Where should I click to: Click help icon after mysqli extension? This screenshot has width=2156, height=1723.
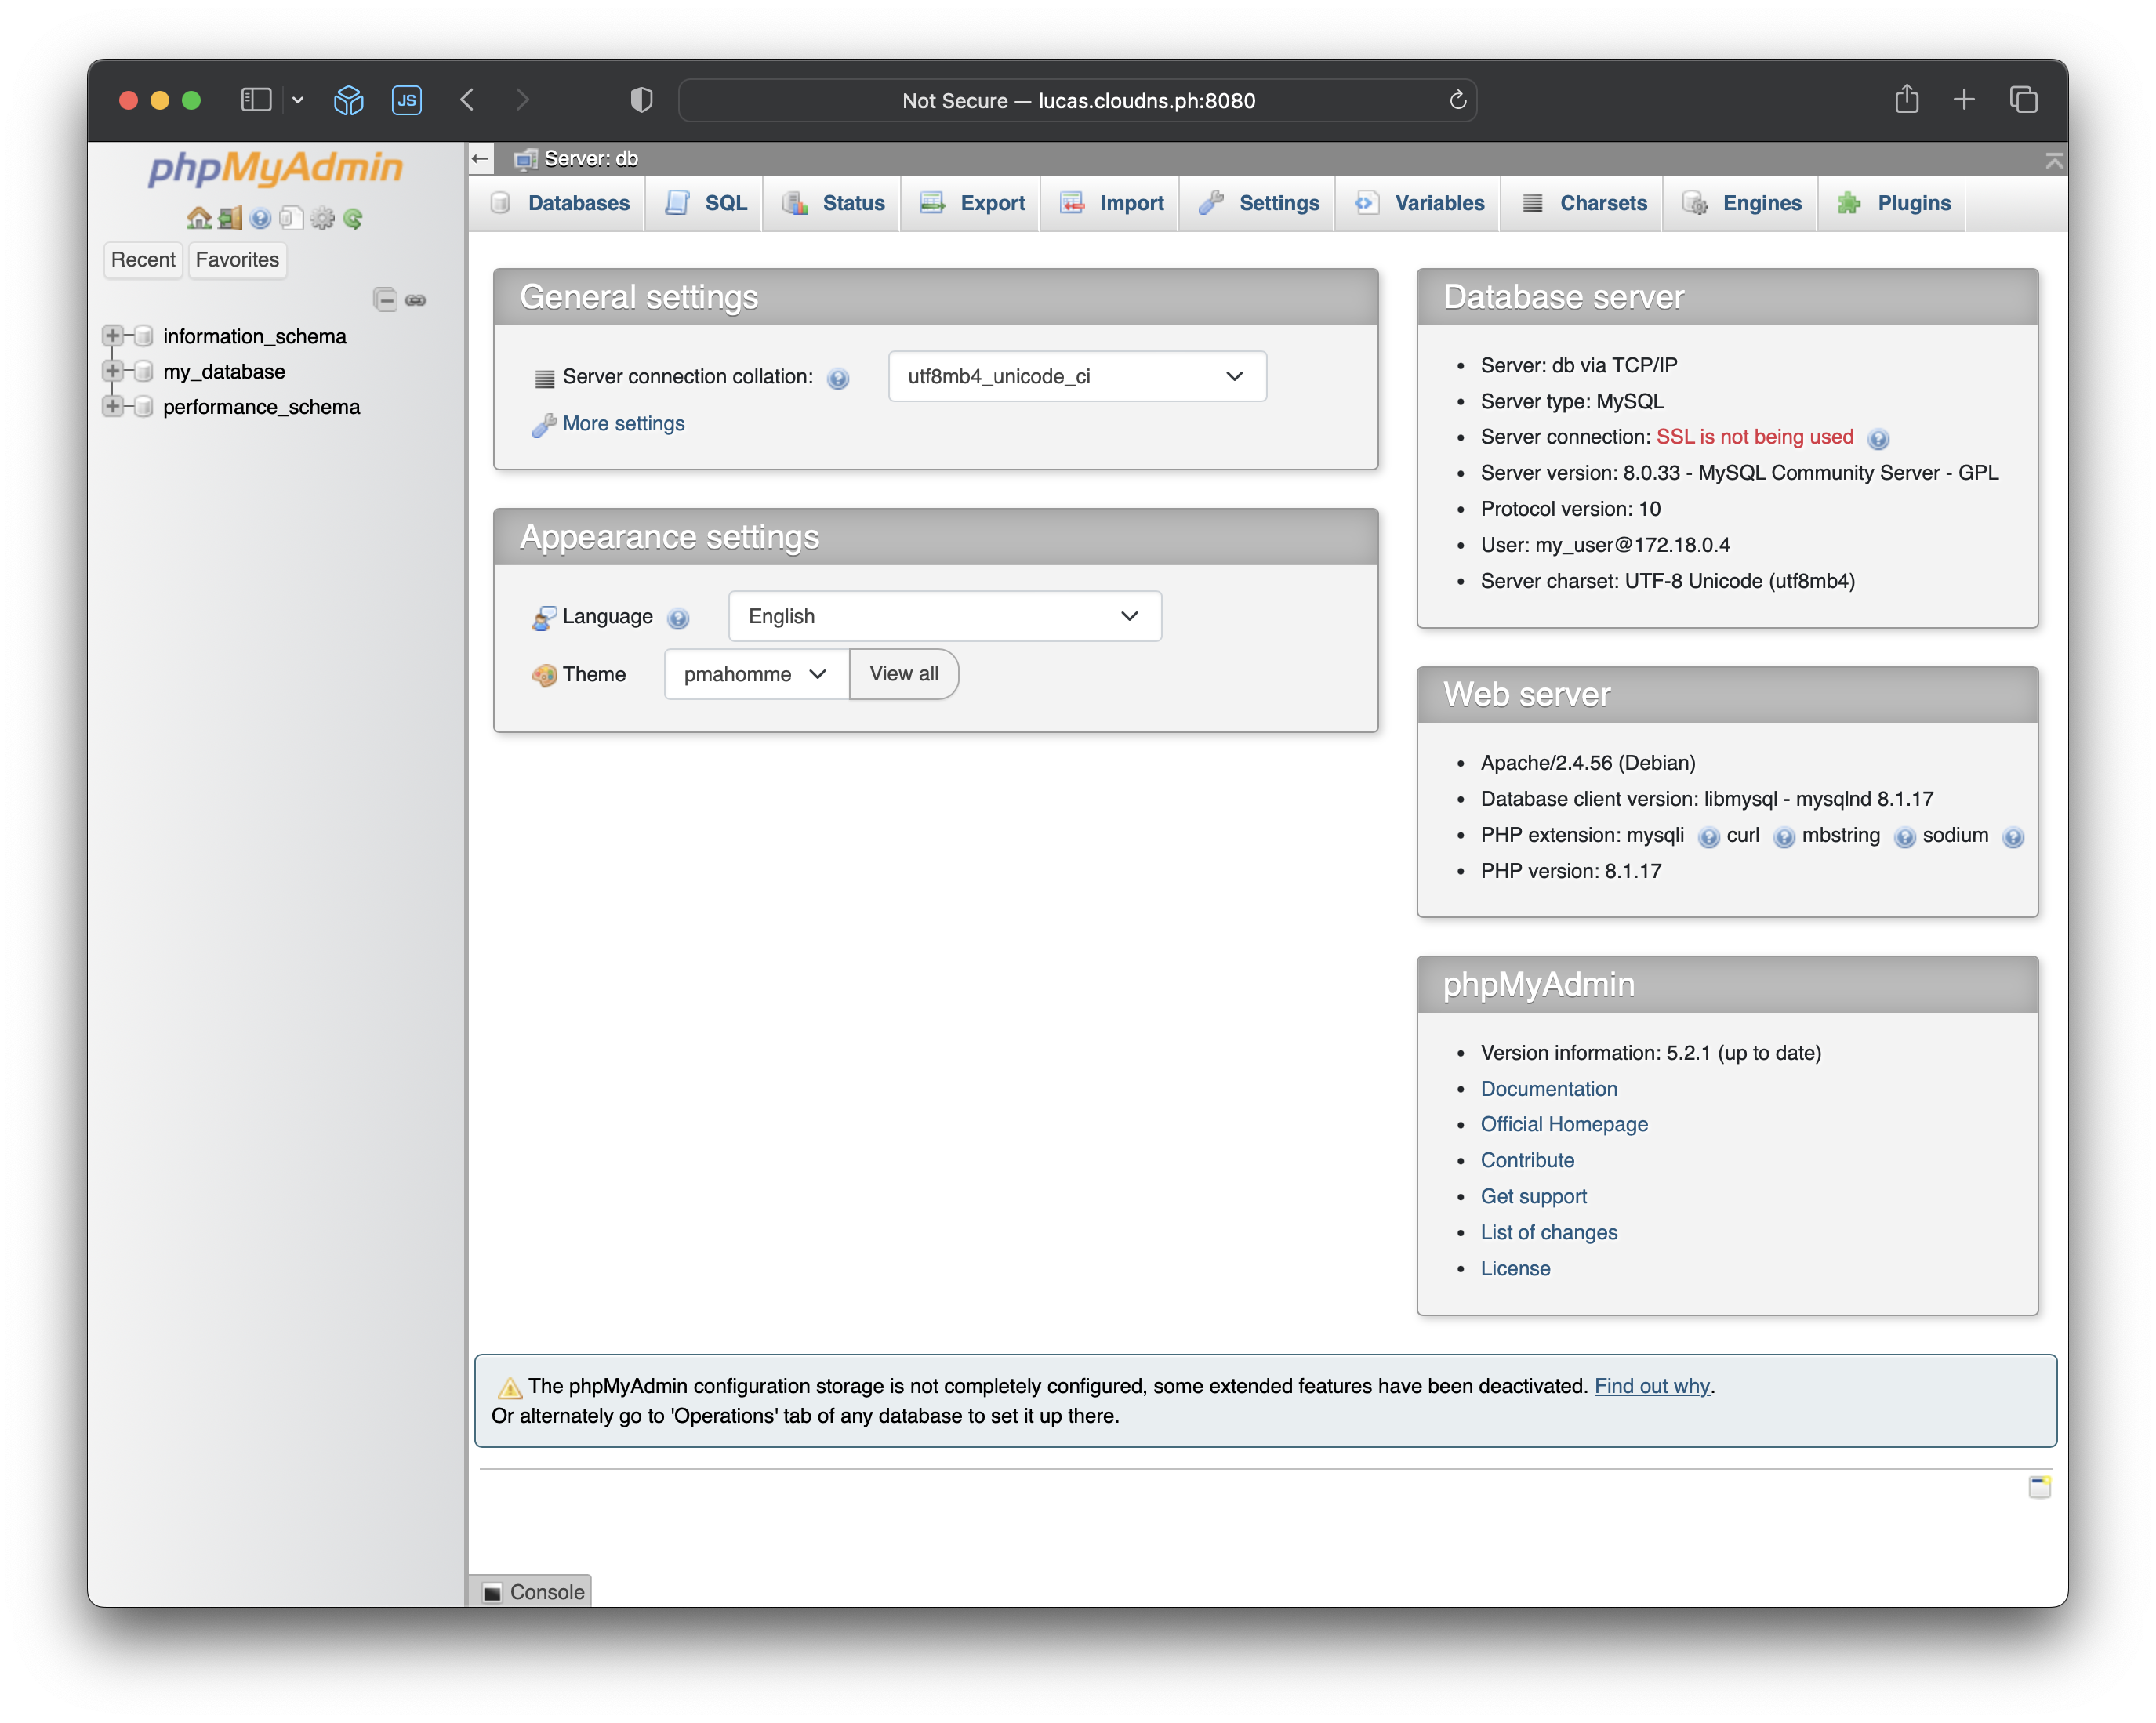coord(1709,837)
